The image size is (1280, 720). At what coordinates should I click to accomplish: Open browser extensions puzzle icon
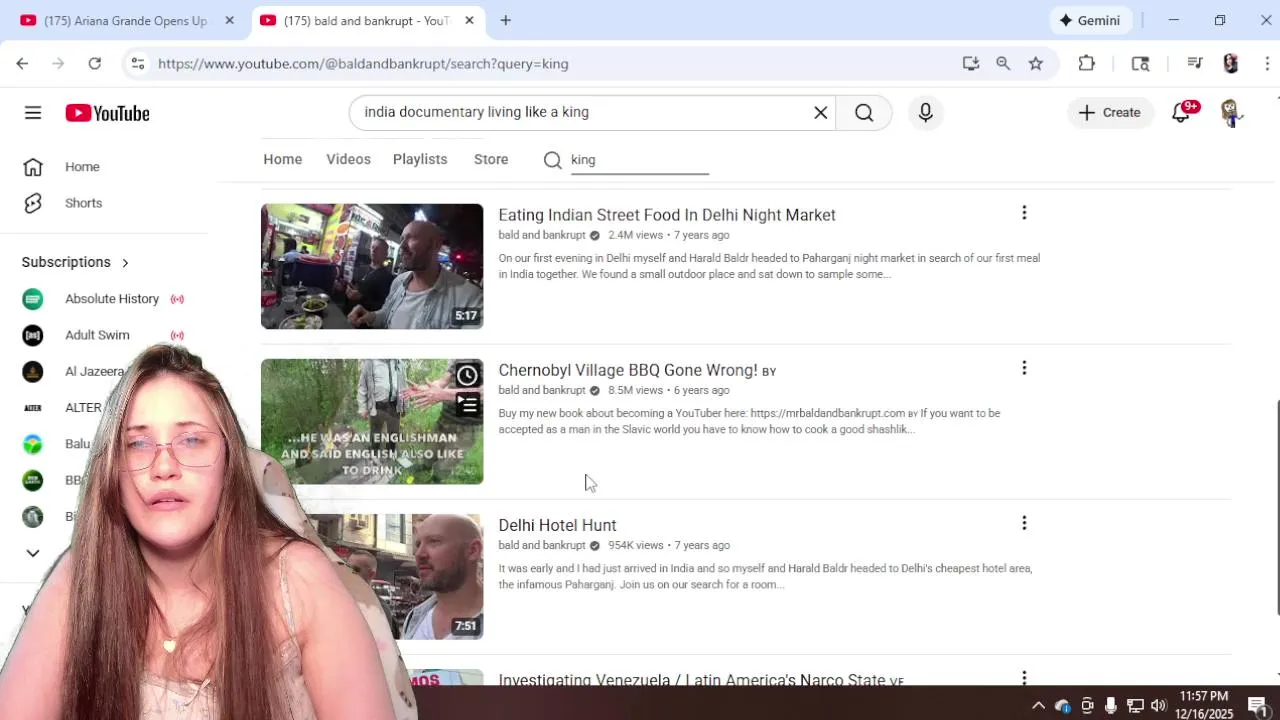coord(1087,63)
